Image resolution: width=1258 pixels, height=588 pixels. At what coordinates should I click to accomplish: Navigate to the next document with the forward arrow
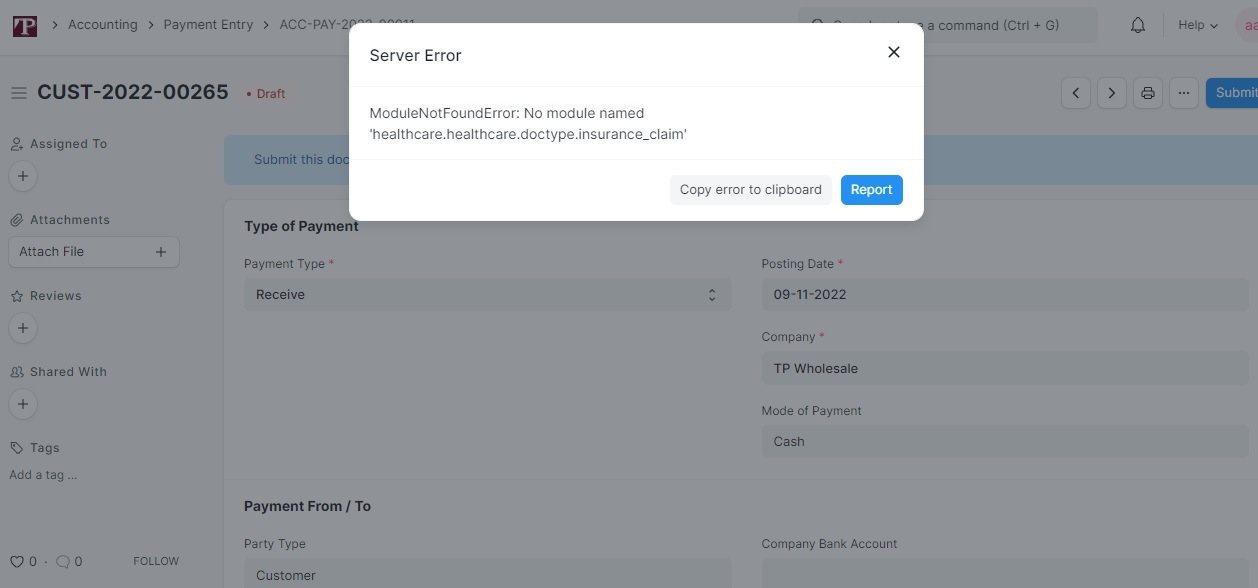[x=1111, y=92]
